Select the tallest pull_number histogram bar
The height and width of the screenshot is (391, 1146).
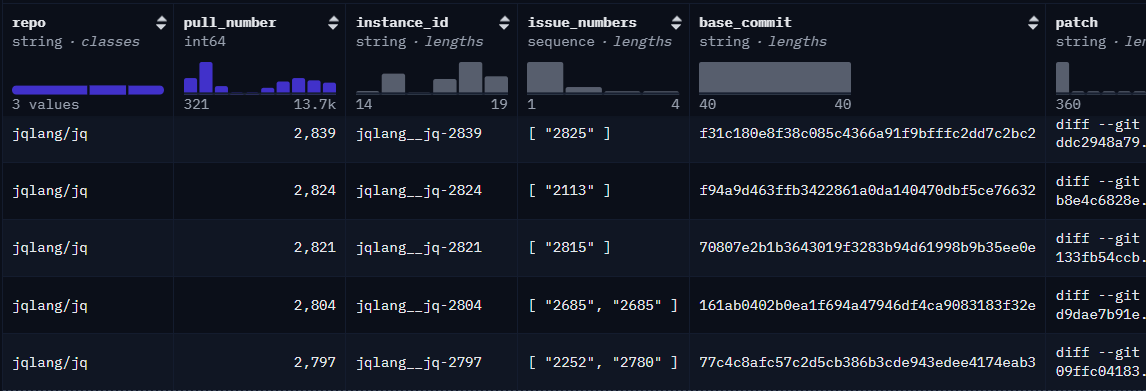(x=205, y=78)
